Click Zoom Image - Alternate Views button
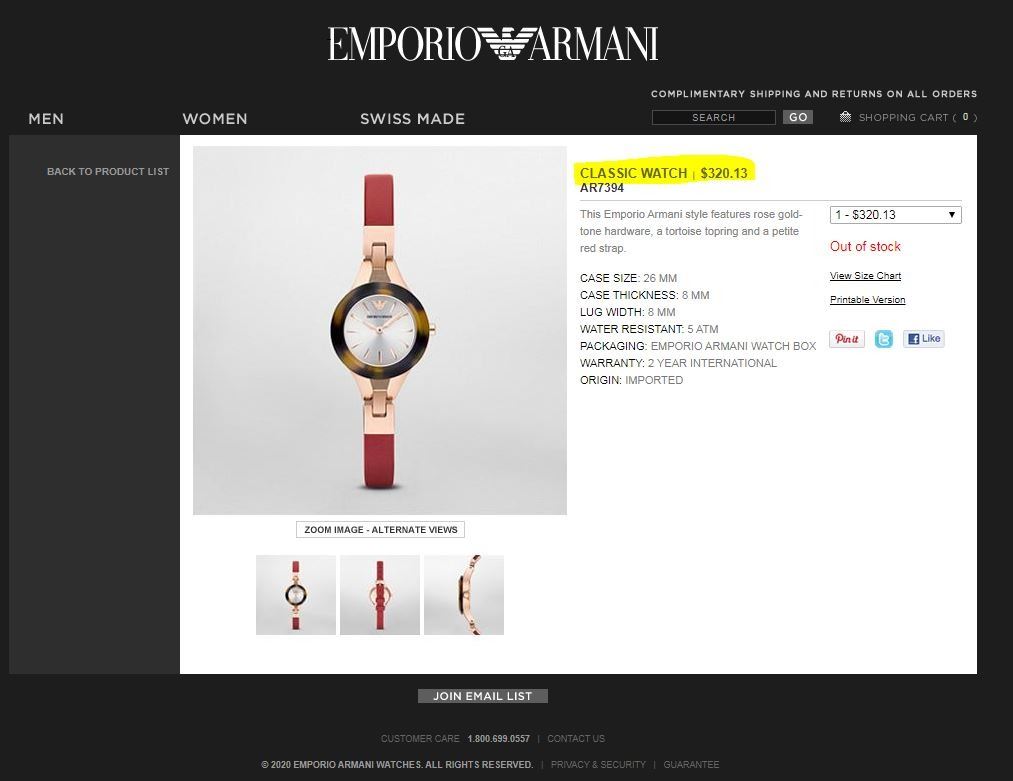Image resolution: width=1013 pixels, height=781 pixels. pos(381,530)
